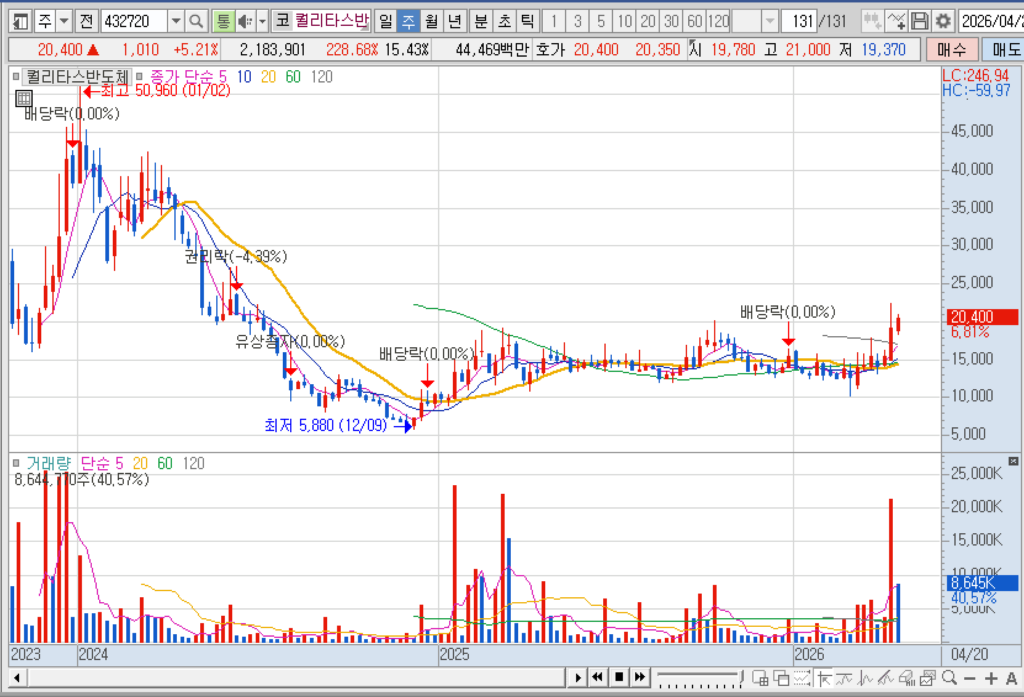Open the dropdown next to 주 market selector
Image resolution: width=1024 pixels, height=697 pixels.
64,22
